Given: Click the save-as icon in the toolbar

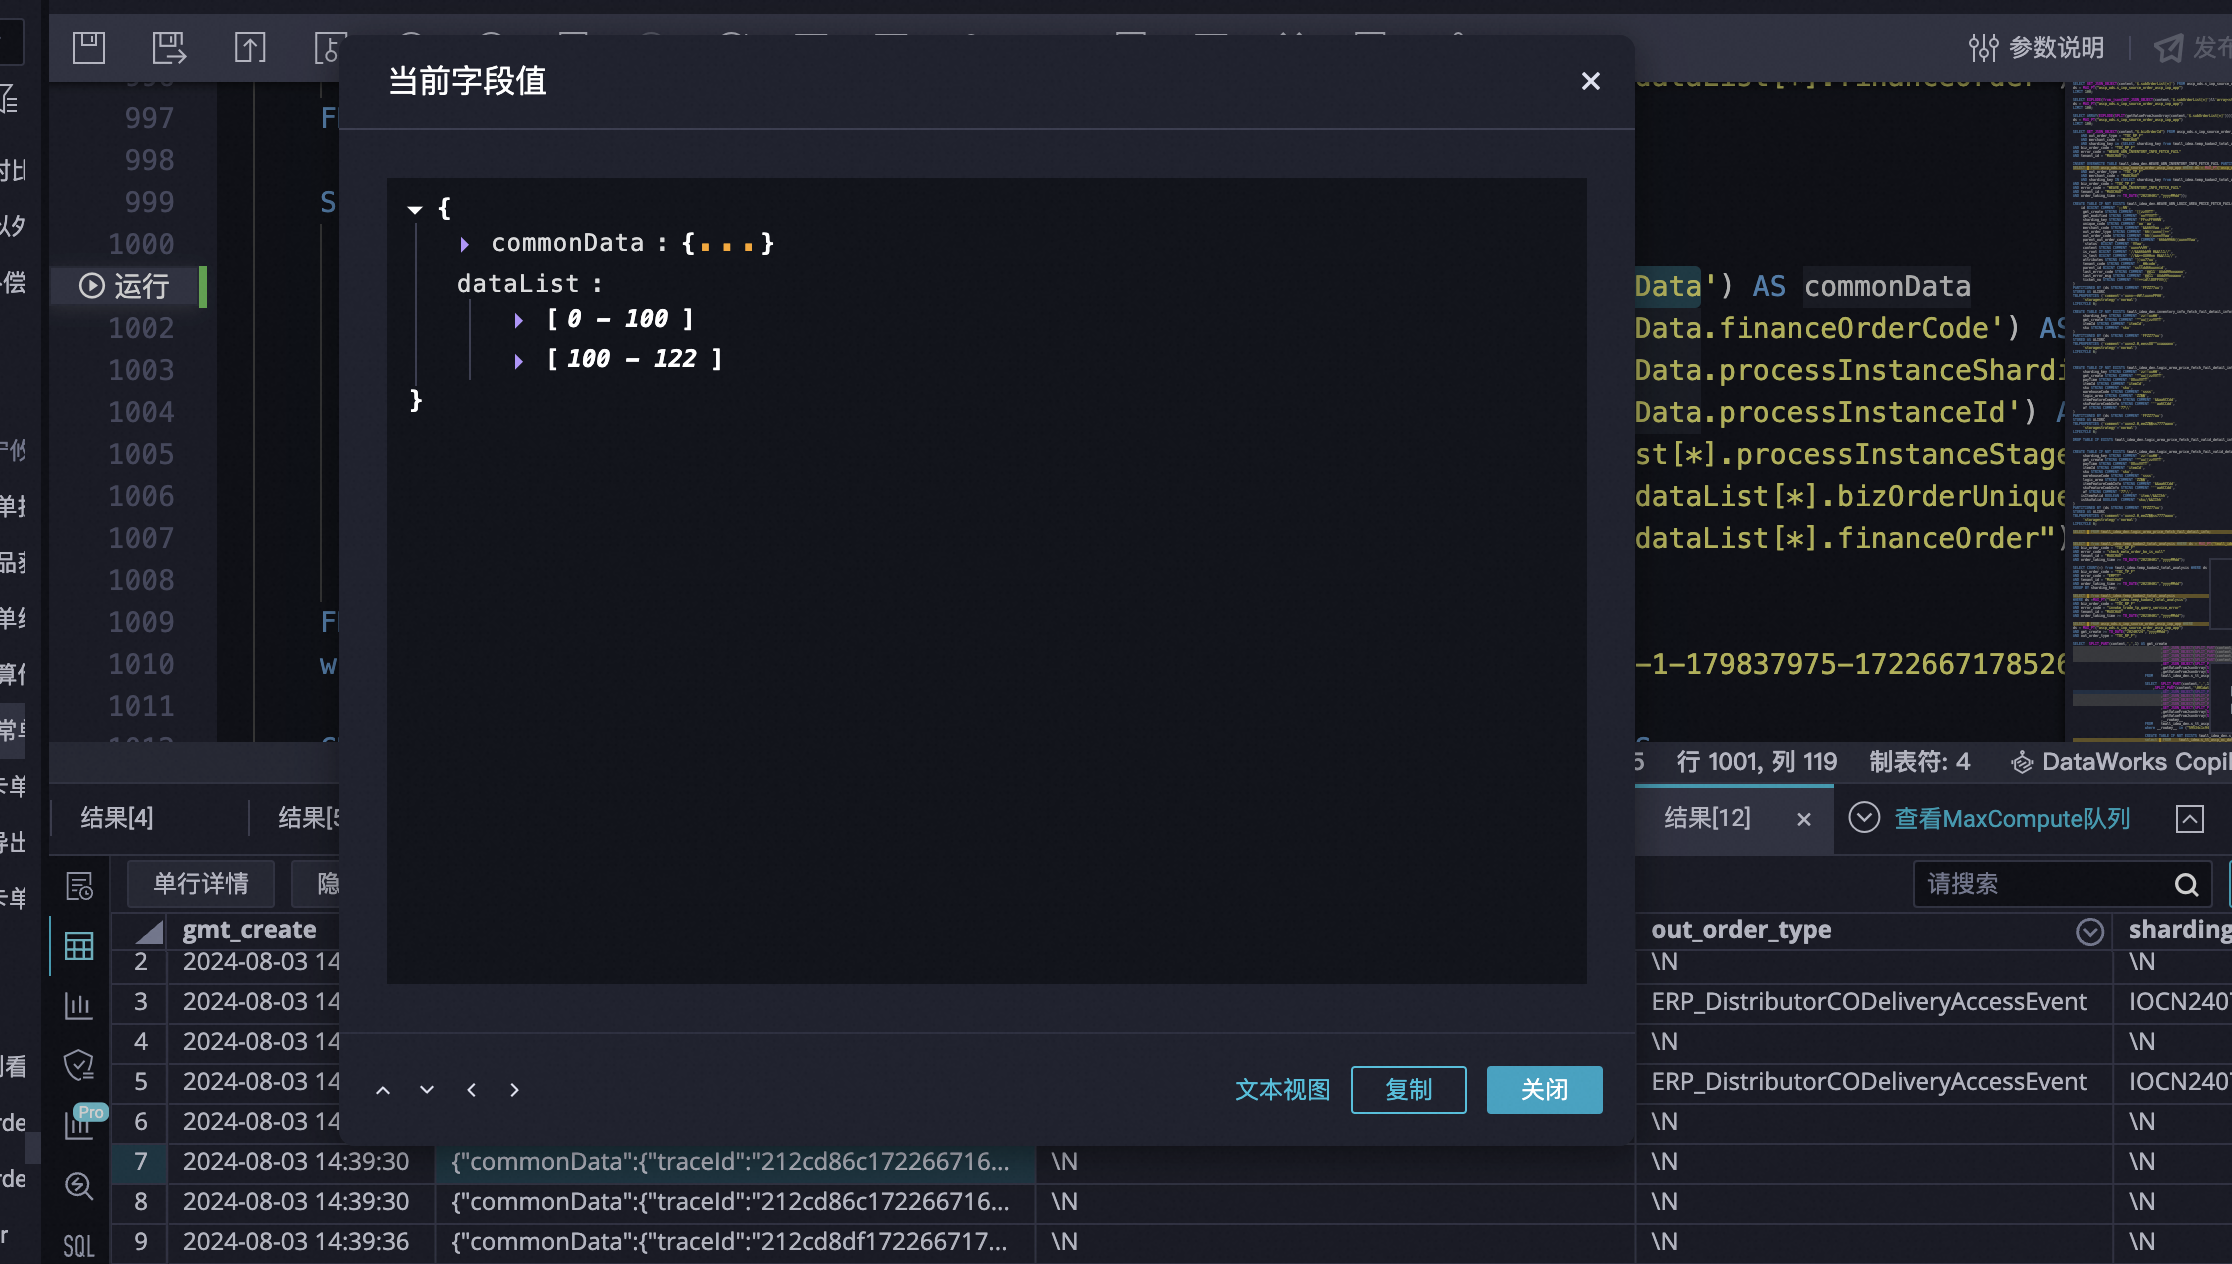Looking at the screenshot, I should 169,47.
